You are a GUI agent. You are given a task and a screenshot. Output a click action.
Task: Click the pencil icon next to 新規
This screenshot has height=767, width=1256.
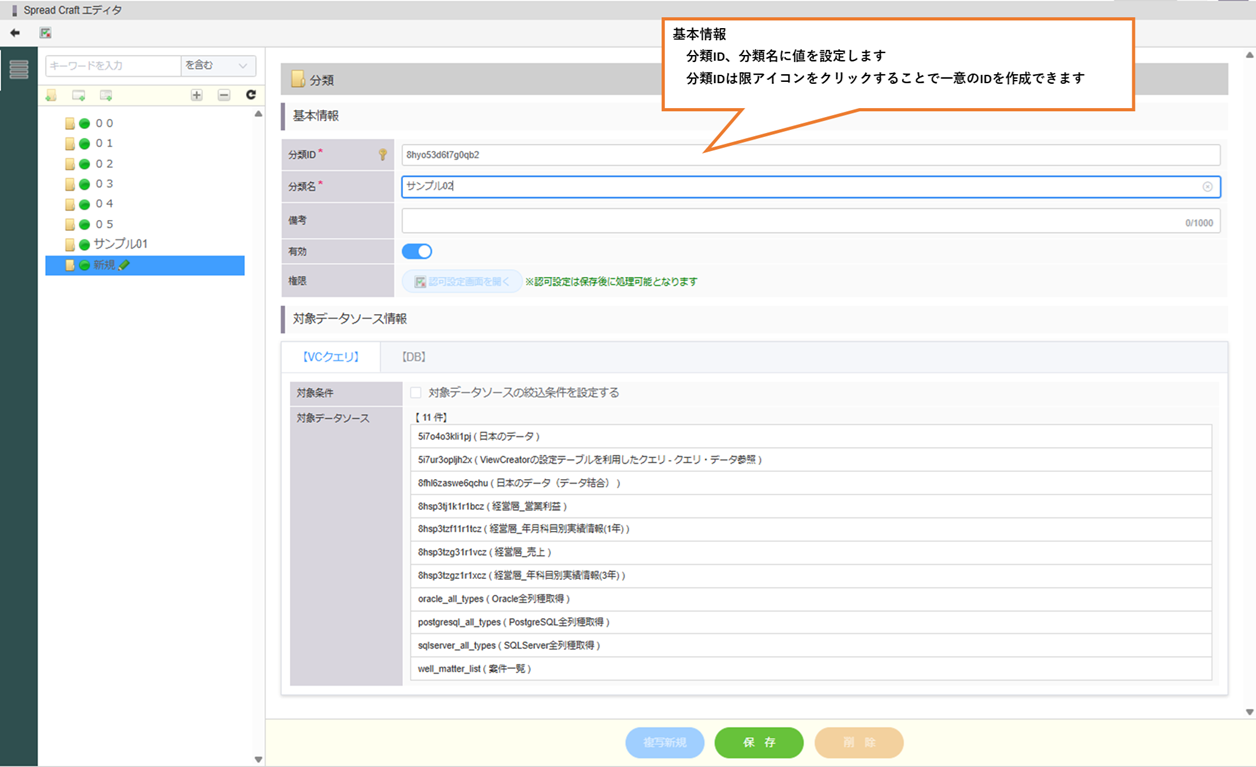(124, 265)
